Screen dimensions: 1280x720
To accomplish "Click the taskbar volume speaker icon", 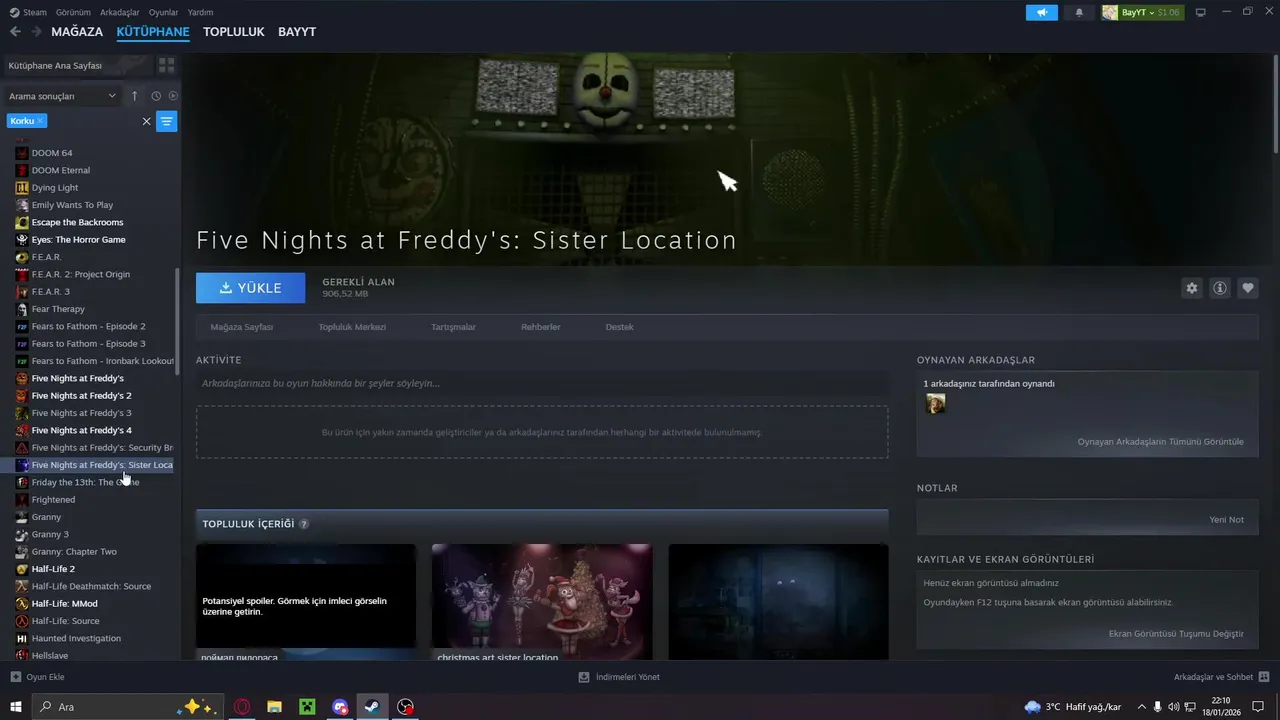I will [1174, 707].
